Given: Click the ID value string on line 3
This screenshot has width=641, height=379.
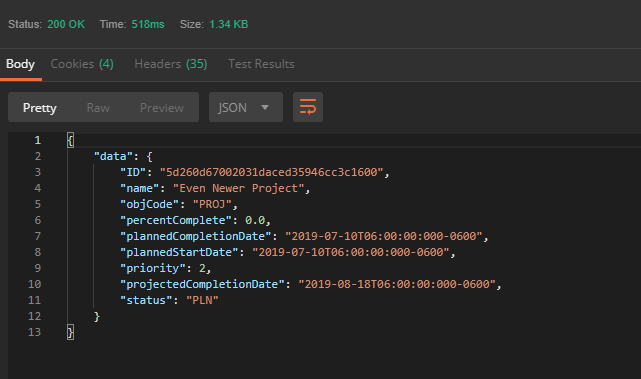Looking at the screenshot, I should coord(271,172).
